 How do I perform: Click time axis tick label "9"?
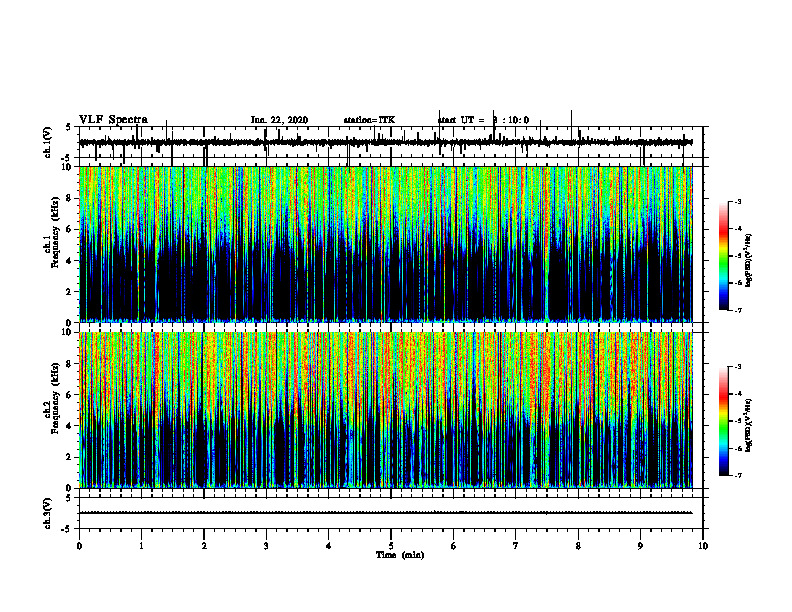640,546
